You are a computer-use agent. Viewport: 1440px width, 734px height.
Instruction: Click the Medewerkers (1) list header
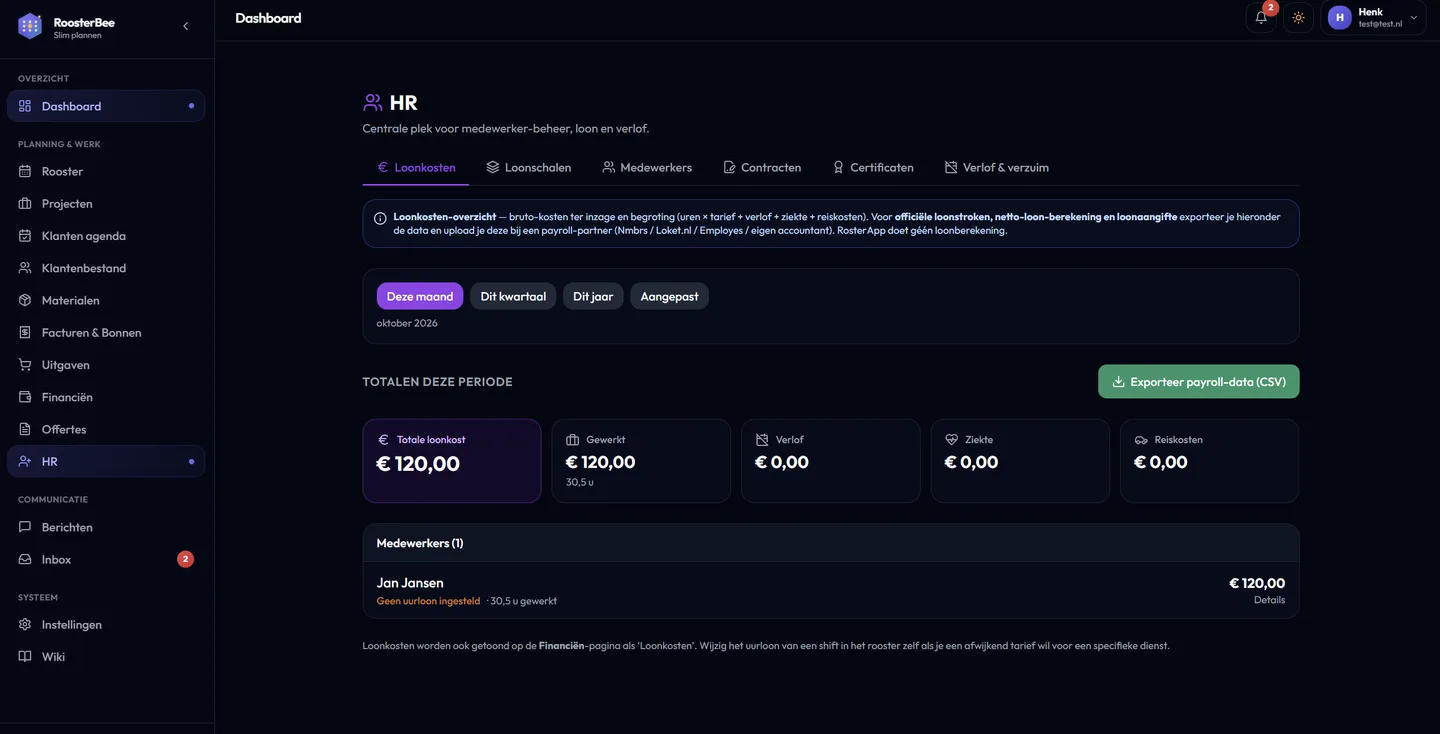[831, 543]
